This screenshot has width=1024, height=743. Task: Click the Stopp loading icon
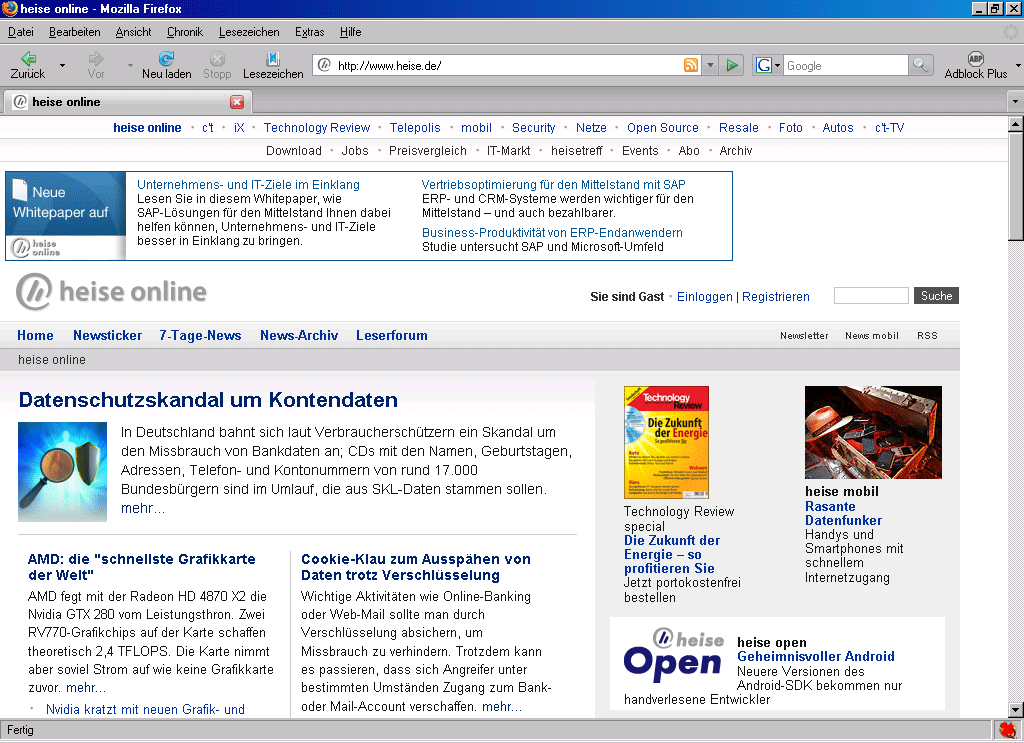[217, 58]
